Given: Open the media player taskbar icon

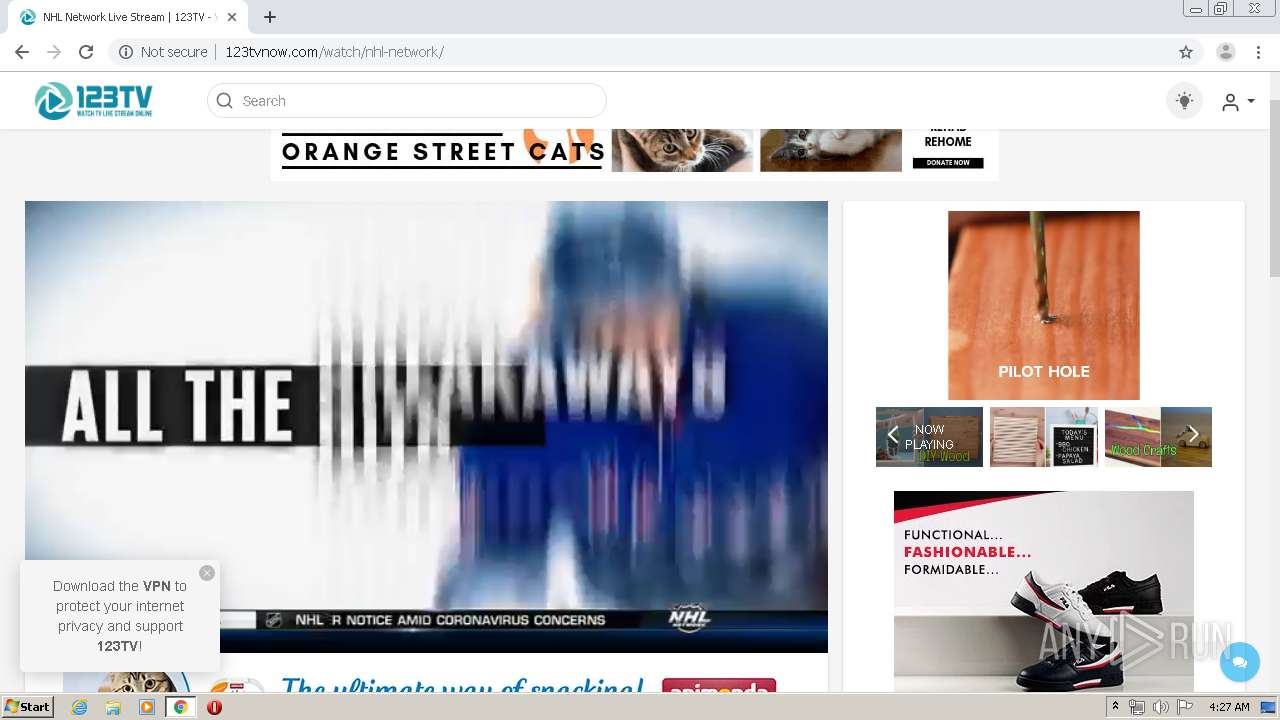Looking at the screenshot, I should (x=147, y=707).
